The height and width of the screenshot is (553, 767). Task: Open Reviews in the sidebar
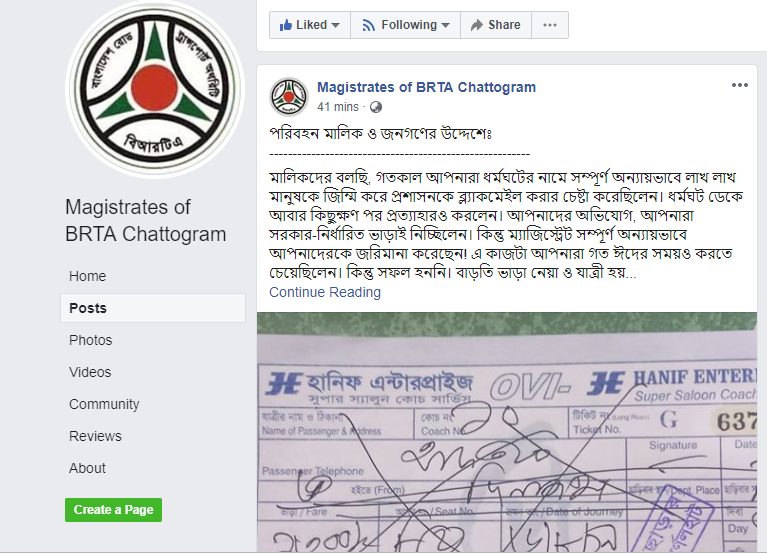[x=95, y=436]
